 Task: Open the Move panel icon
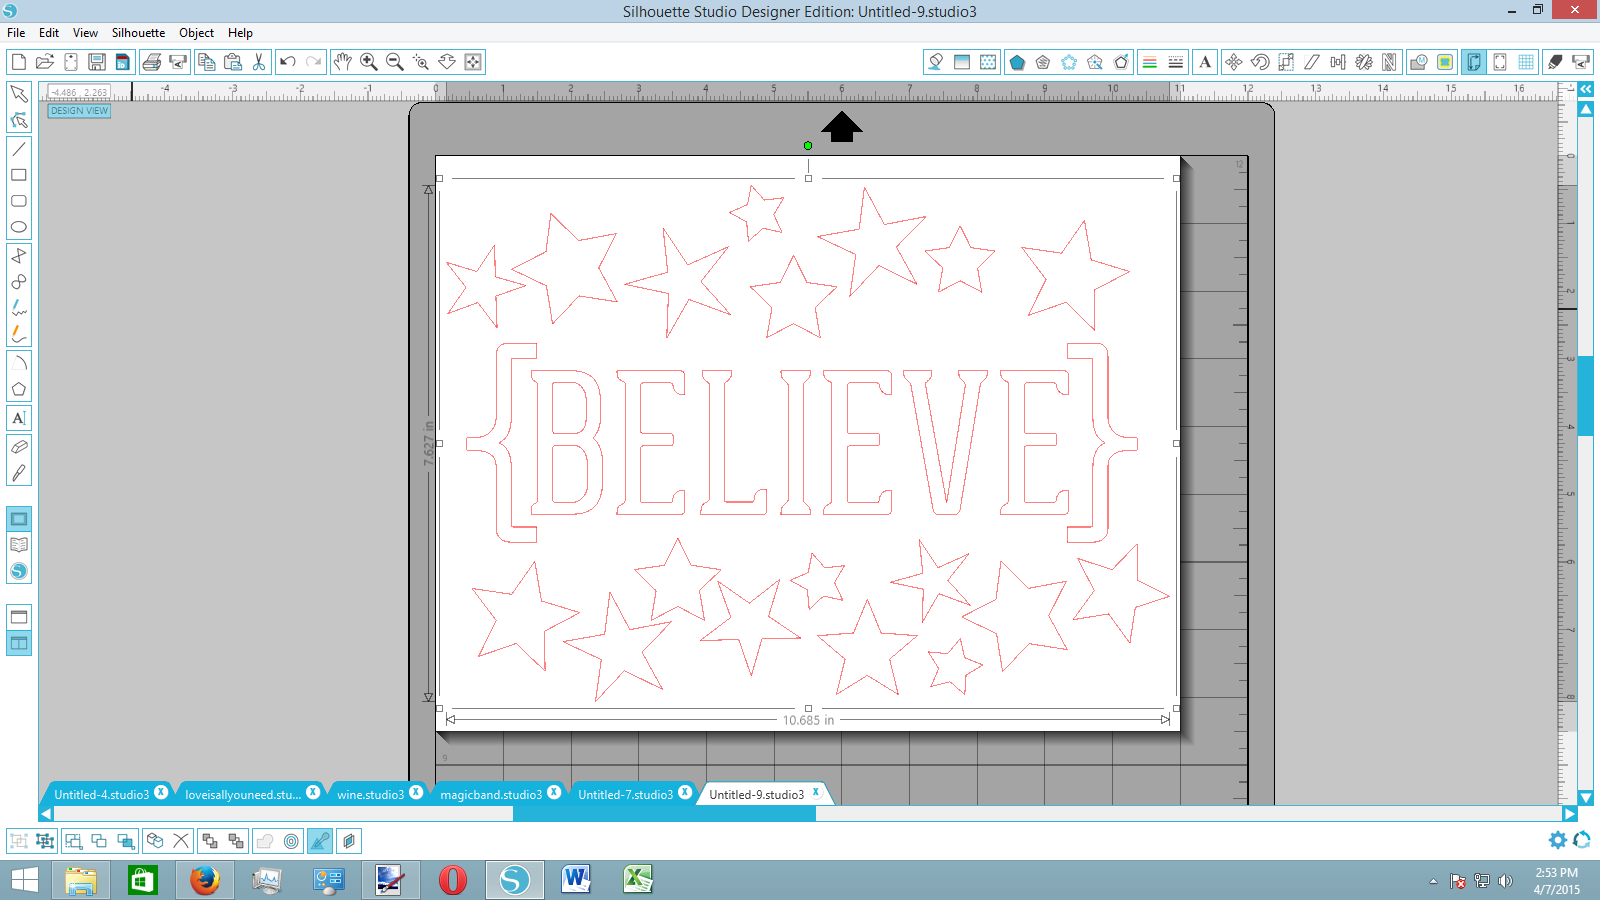pos(1234,62)
